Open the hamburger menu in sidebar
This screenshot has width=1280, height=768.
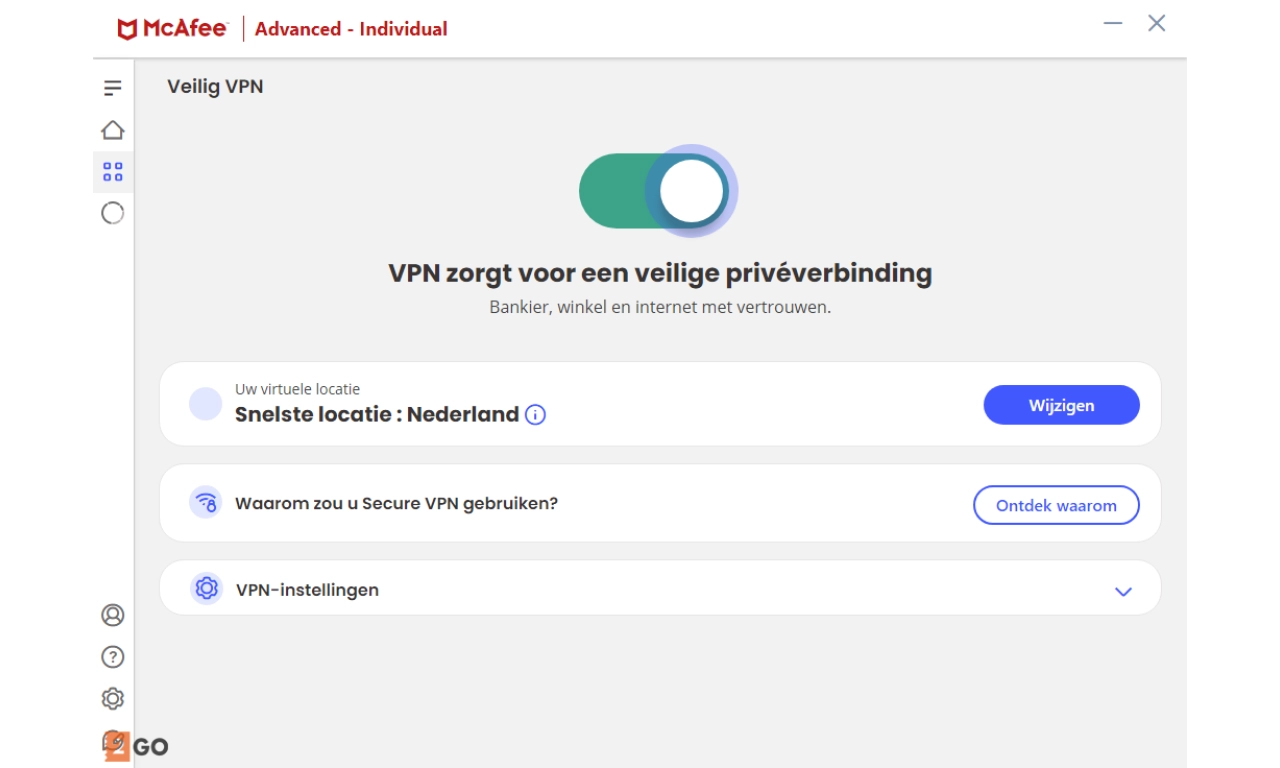[x=112, y=88]
